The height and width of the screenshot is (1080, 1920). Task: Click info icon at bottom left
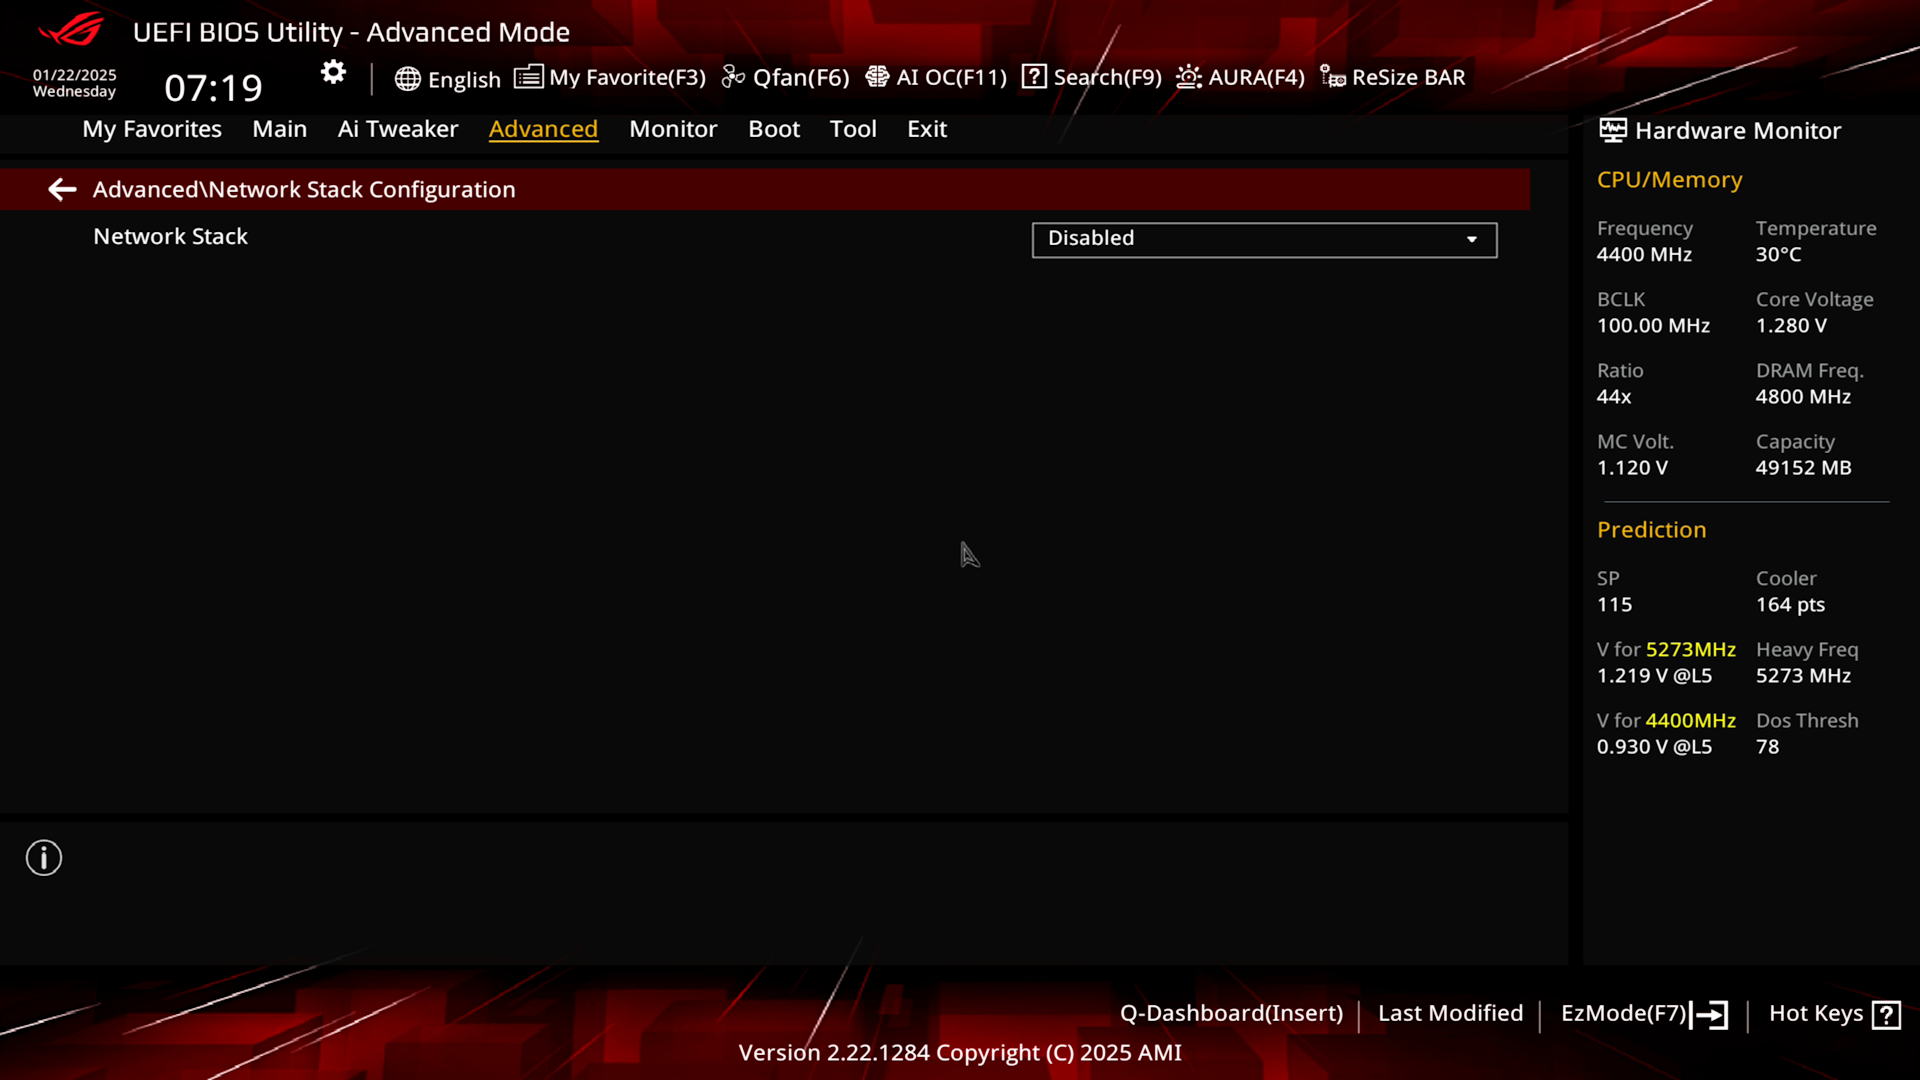[44, 857]
